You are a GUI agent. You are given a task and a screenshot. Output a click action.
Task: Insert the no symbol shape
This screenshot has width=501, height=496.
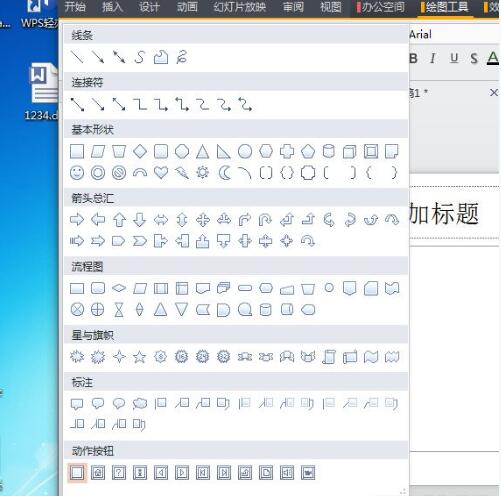[x=119, y=173]
